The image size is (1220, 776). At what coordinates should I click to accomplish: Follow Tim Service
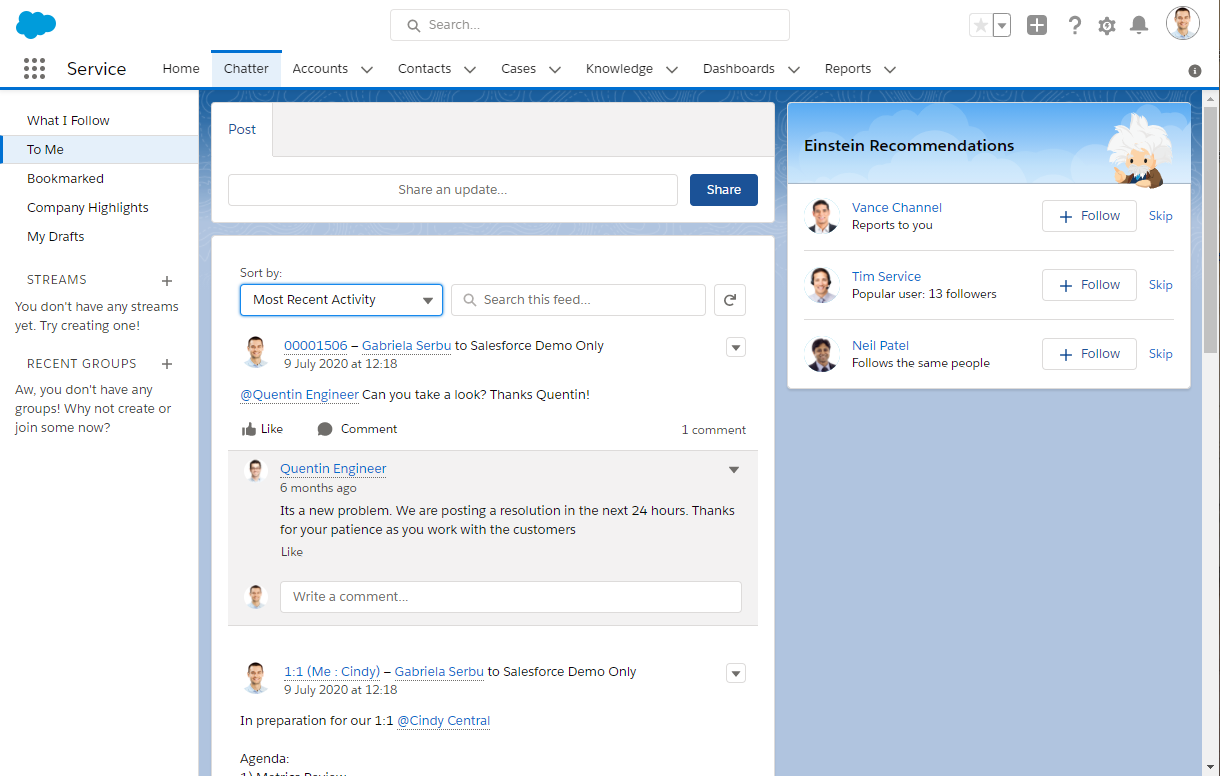click(x=1088, y=284)
